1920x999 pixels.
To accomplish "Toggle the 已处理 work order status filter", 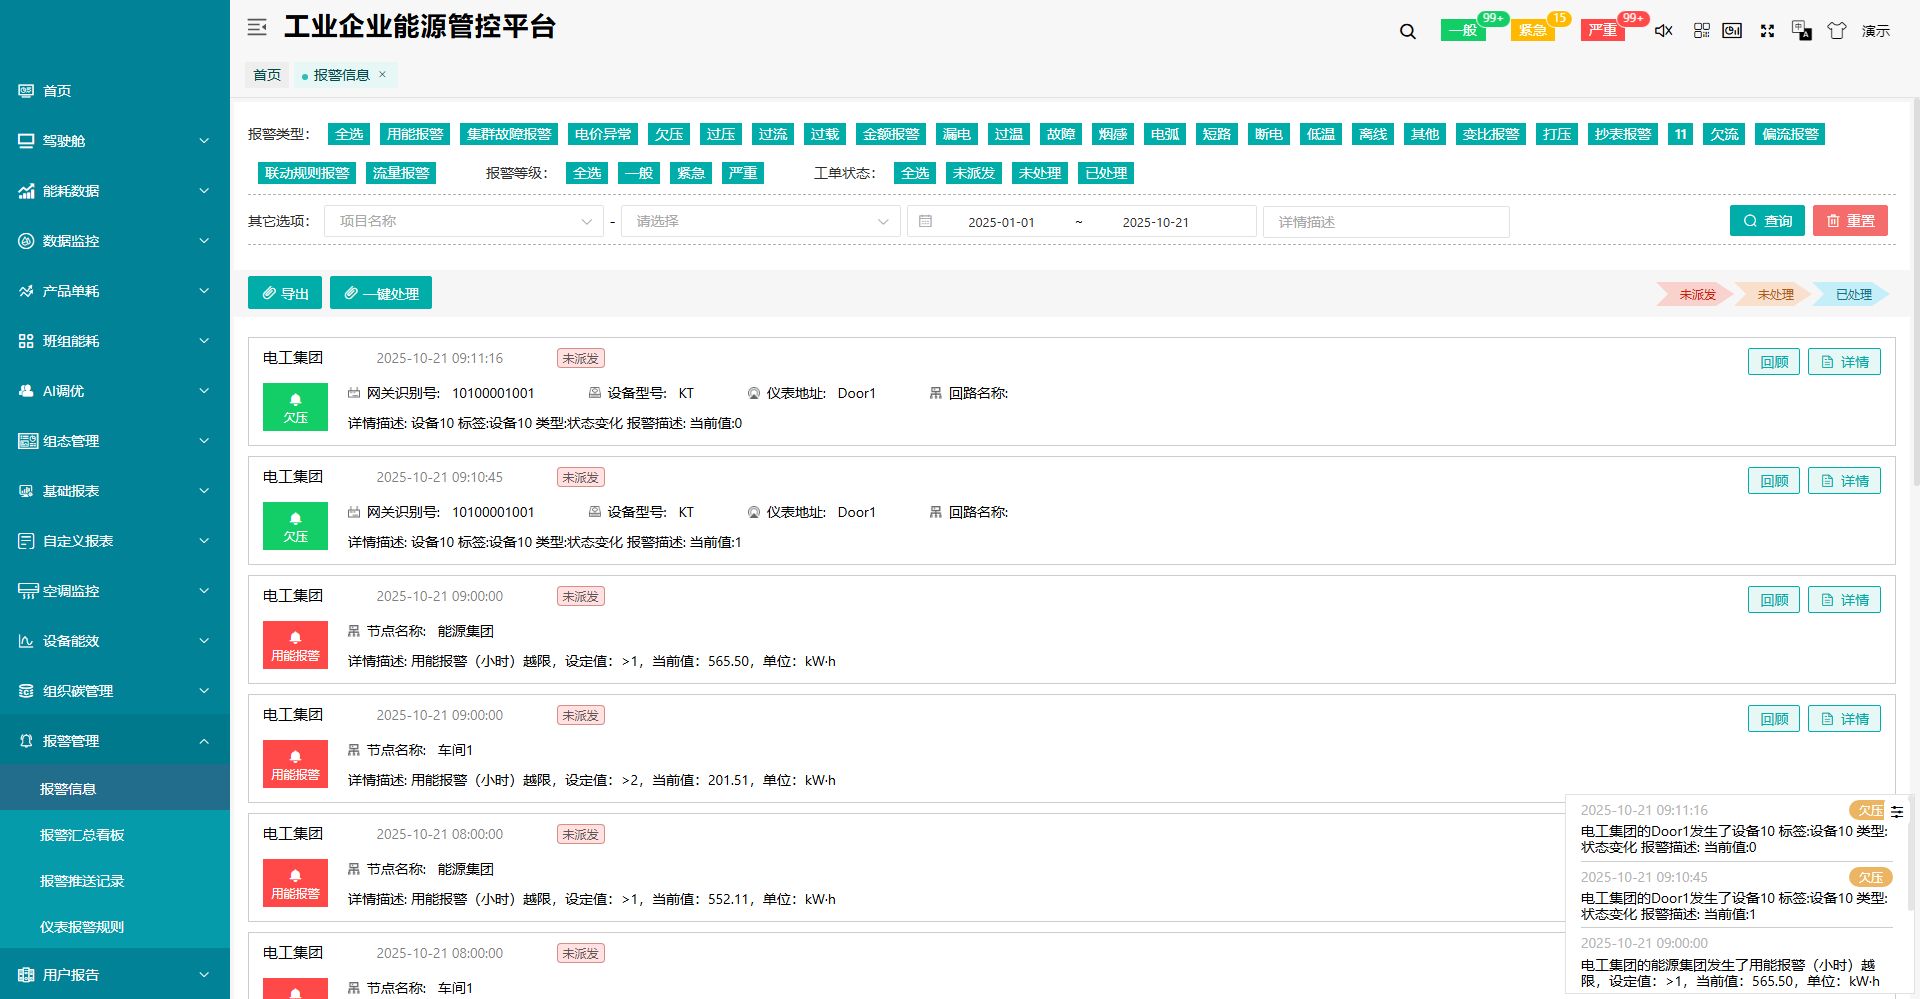I will (1106, 173).
